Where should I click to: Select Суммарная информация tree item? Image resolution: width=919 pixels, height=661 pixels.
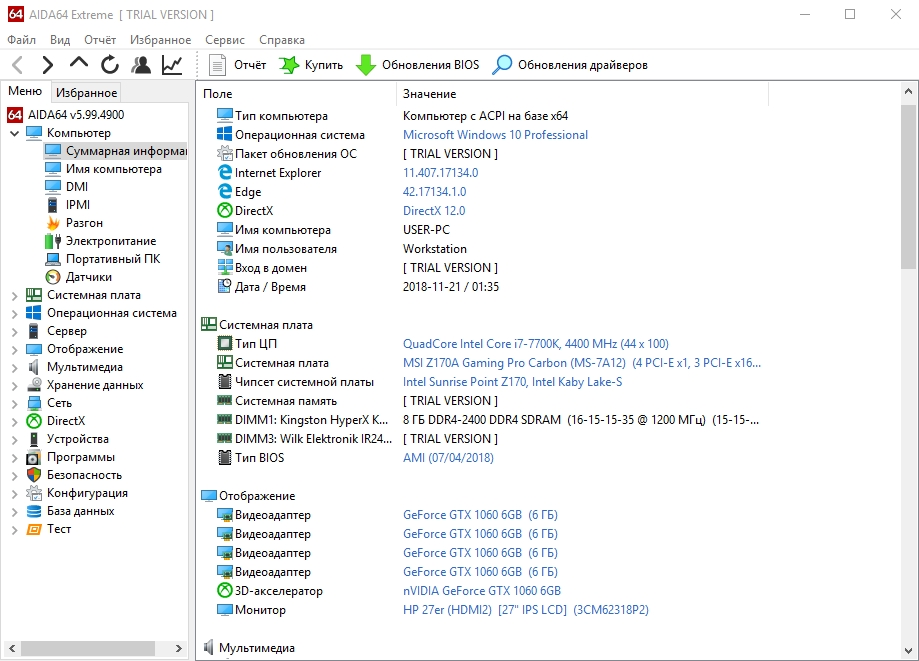tap(116, 151)
